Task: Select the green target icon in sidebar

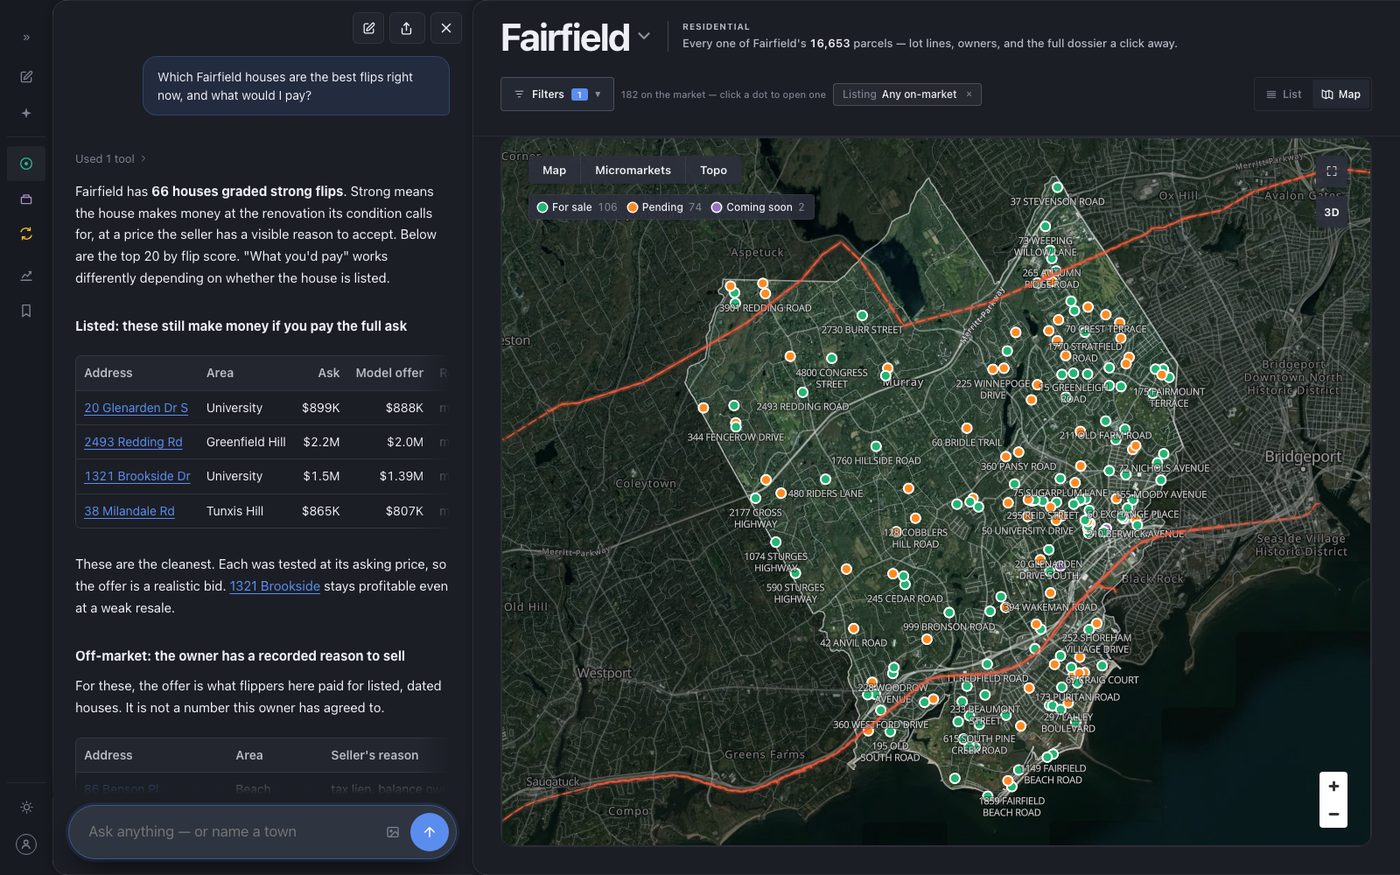Action: [x=26, y=164]
